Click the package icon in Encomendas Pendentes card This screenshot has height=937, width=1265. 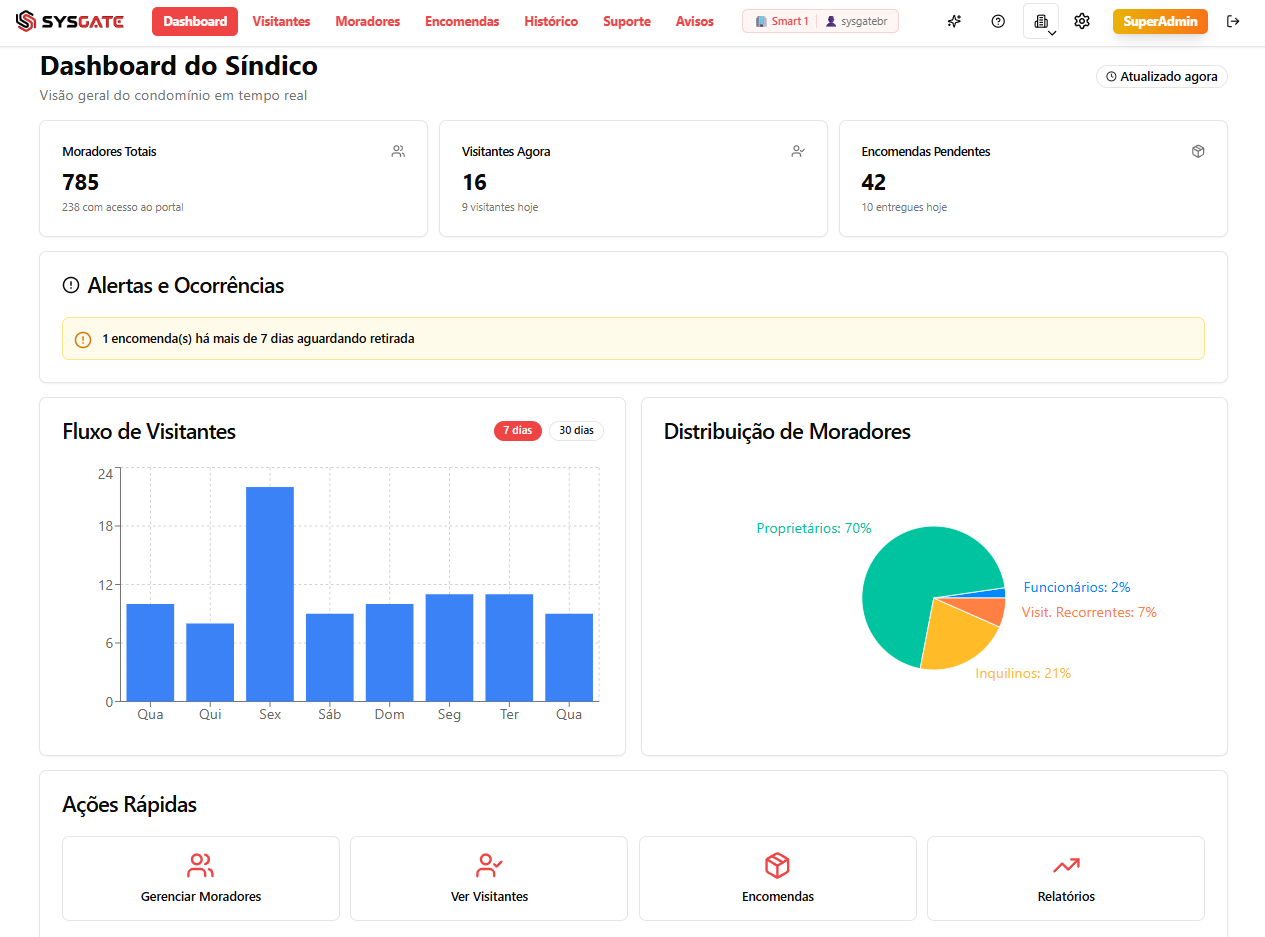1198,152
